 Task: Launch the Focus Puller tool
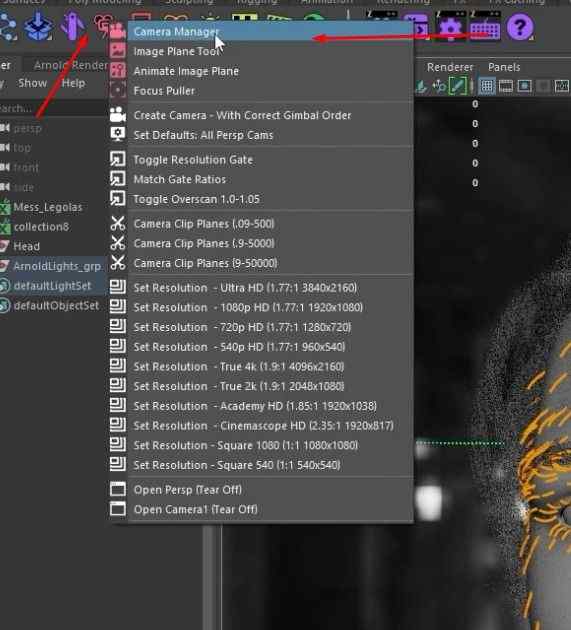(261, 90)
